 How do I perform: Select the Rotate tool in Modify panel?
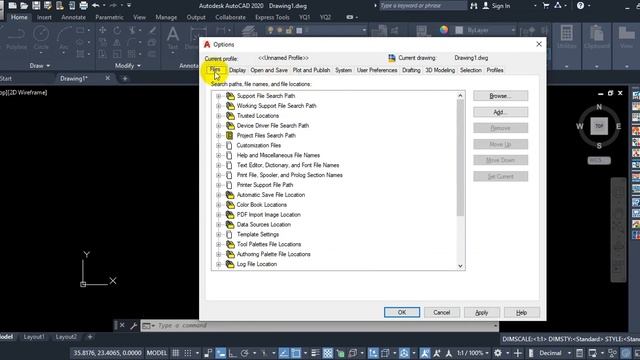(x=117, y=30)
